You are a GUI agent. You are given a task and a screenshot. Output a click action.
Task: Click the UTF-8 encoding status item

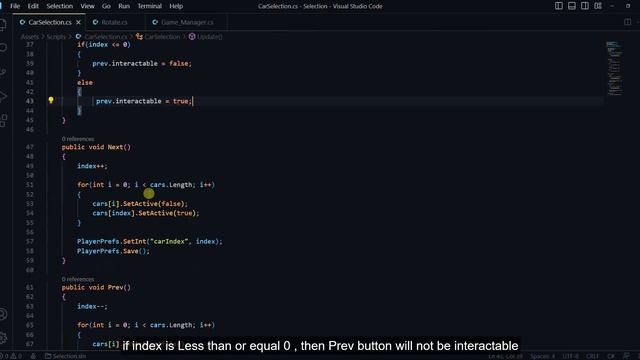click(x=570, y=356)
